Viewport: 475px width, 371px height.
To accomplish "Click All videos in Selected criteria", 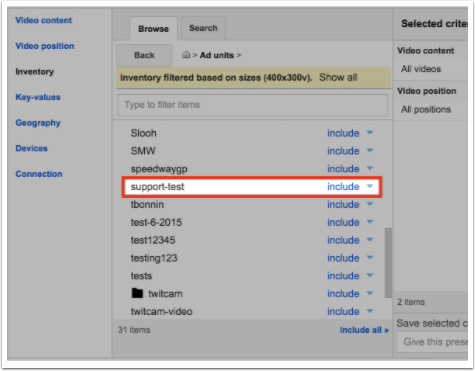I will (x=421, y=69).
